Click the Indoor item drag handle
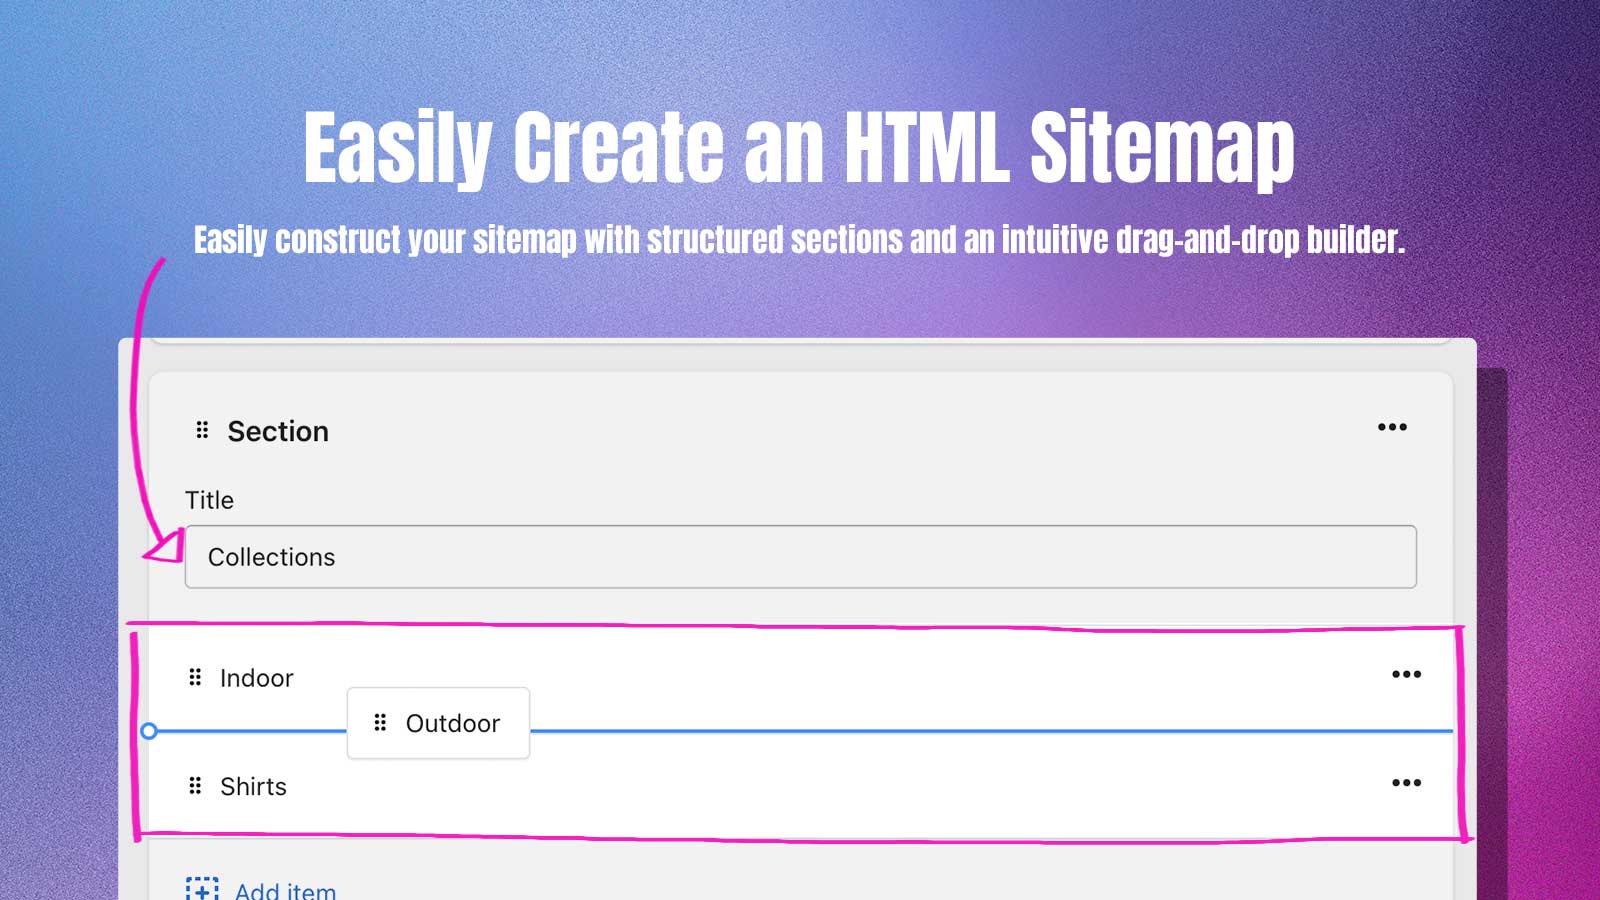Image resolution: width=1600 pixels, height=900 pixels. tap(195, 678)
